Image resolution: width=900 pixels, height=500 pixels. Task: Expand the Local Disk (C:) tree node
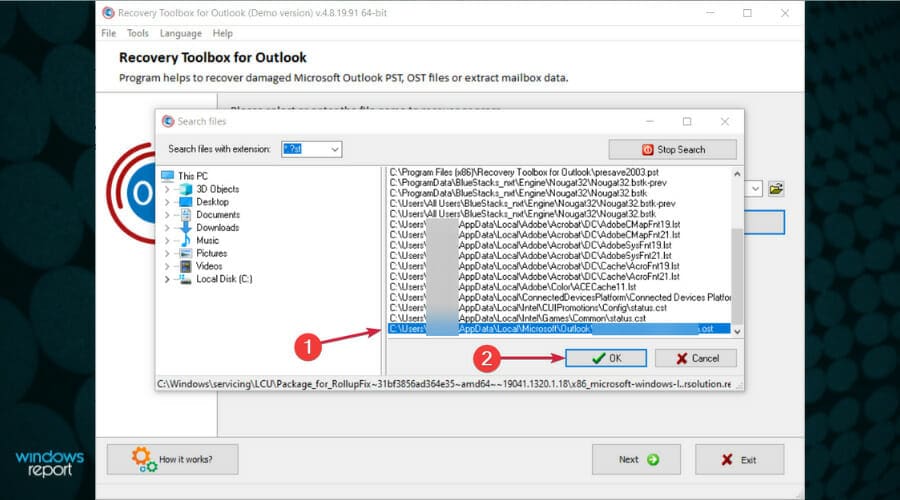[x=167, y=279]
